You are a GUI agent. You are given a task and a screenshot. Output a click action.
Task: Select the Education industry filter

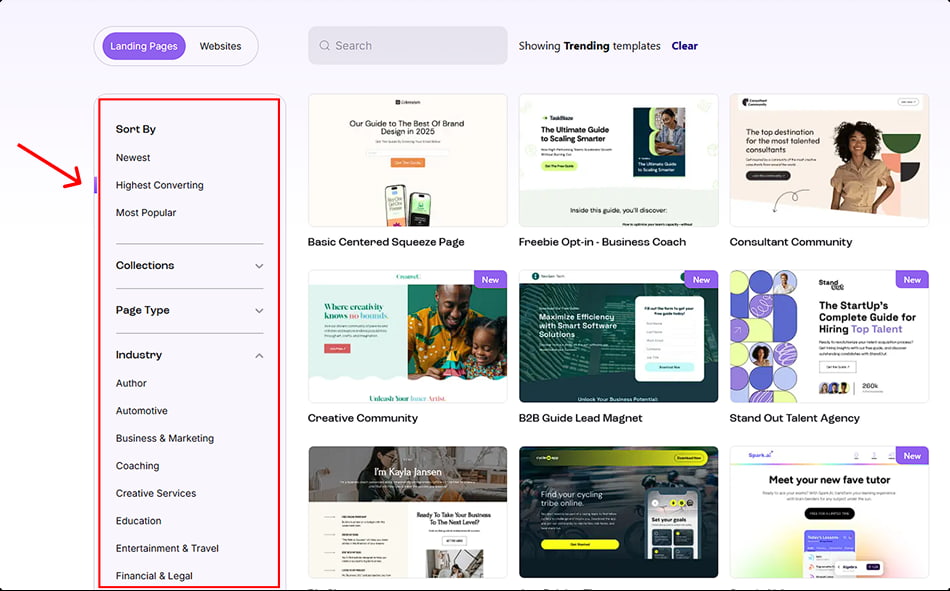[138, 520]
